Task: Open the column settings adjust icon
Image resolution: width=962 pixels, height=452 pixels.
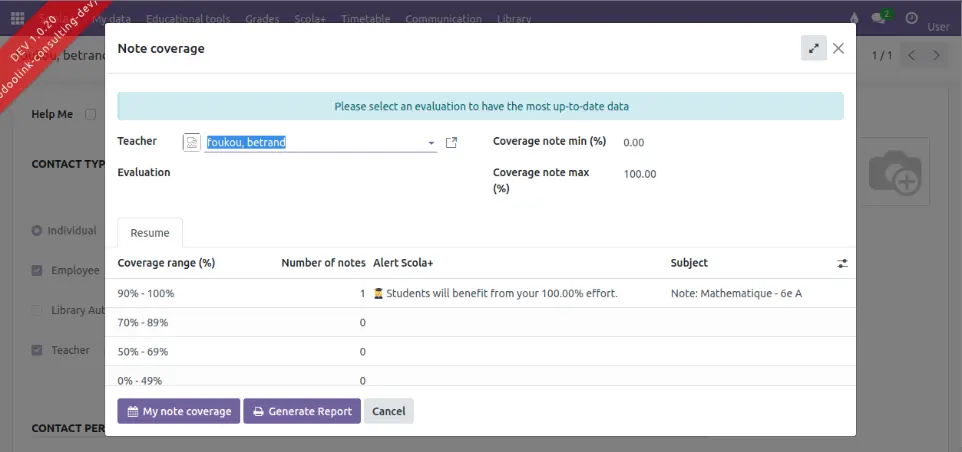Action: [x=842, y=263]
